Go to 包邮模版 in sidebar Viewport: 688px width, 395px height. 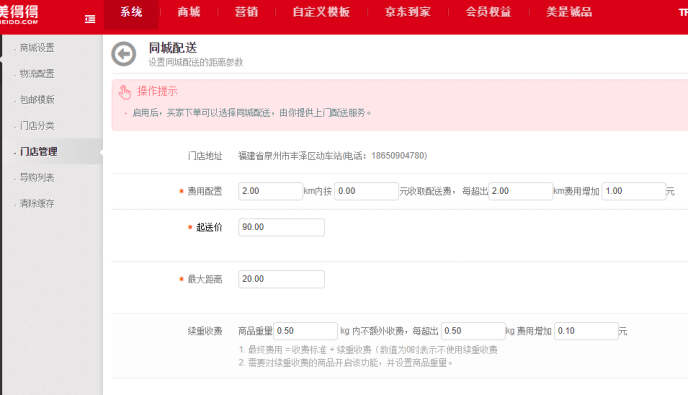(37, 100)
